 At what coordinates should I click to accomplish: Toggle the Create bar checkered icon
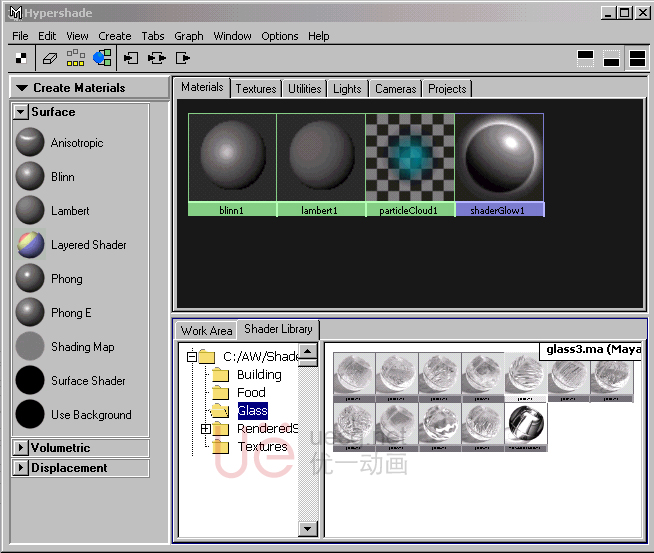point(21,58)
